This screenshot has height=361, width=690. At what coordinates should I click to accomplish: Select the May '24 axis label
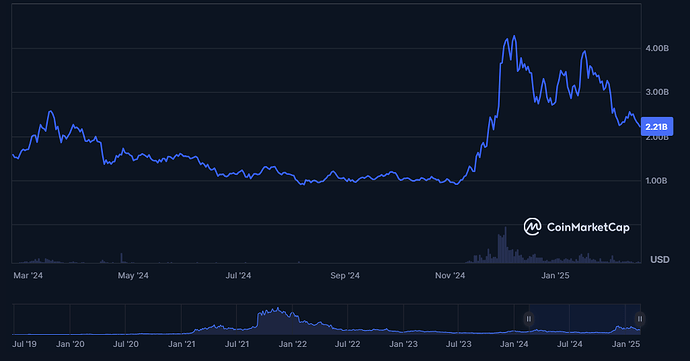click(x=133, y=276)
